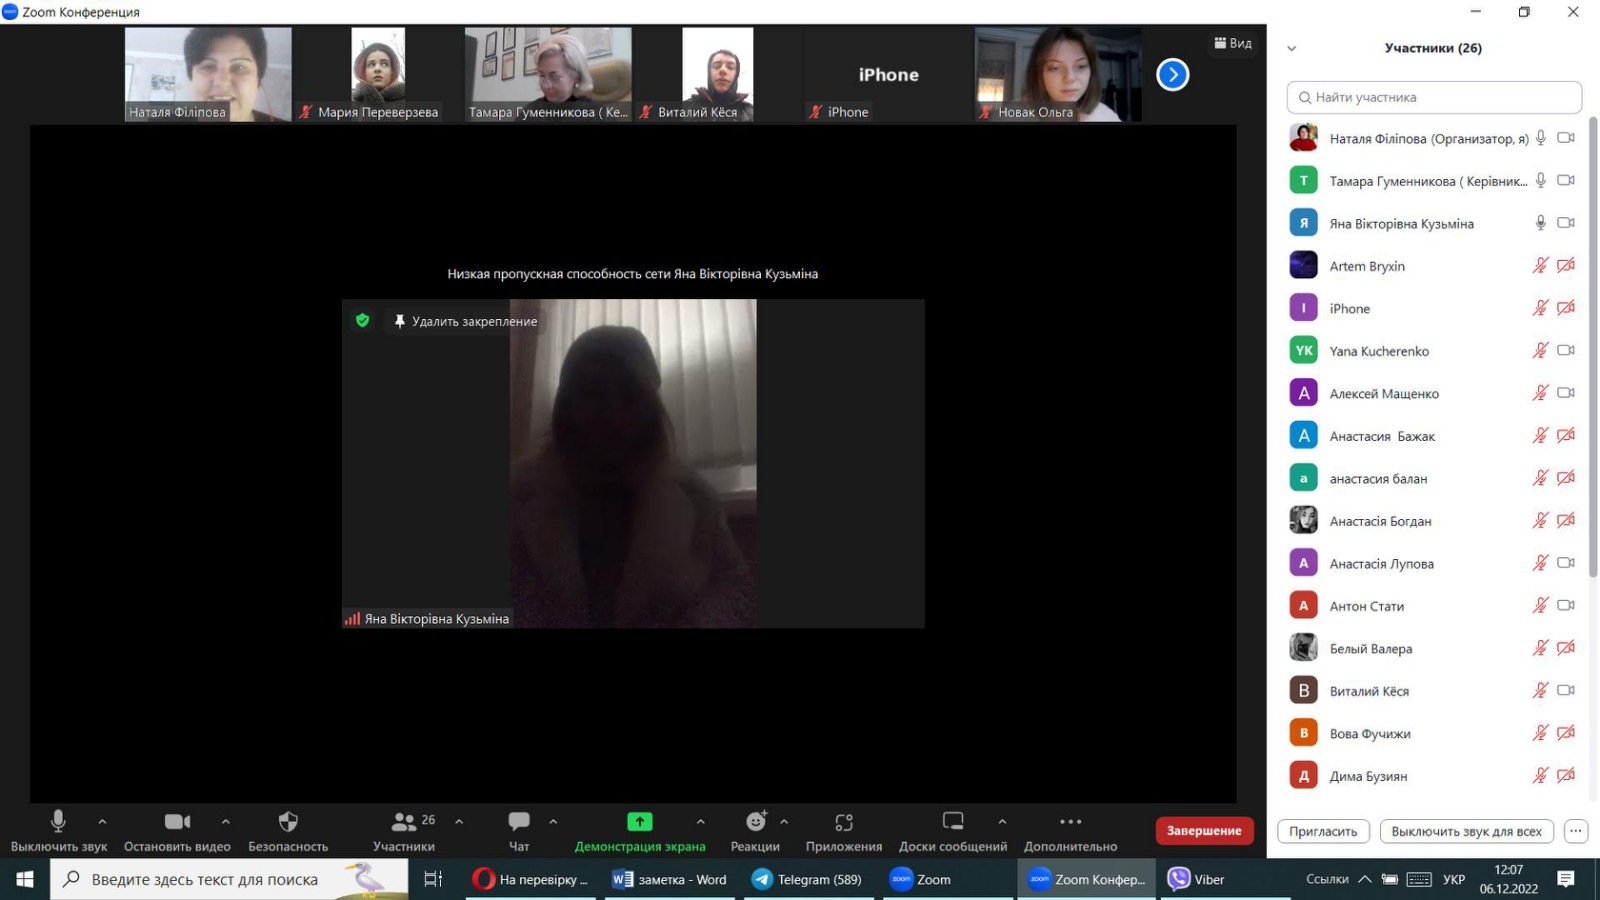The width and height of the screenshot is (1600, 900).
Task: Collapse the participants panel chevron
Action: tap(1291, 48)
